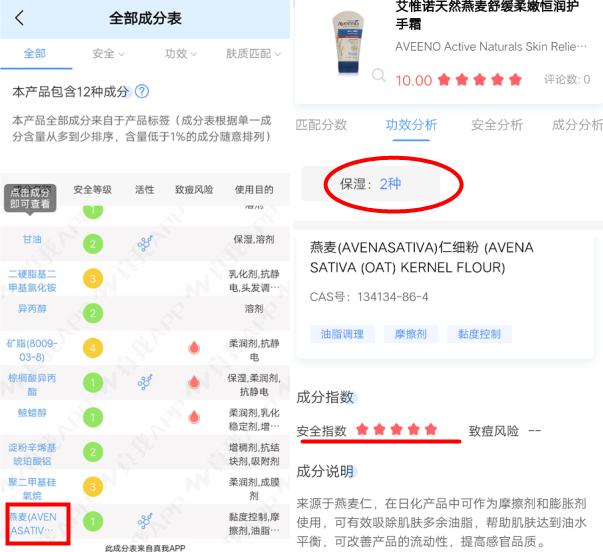This screenshot has width=603, height=552.
Task: Tap the 安全指数 five-star rating
Action: 396,429
